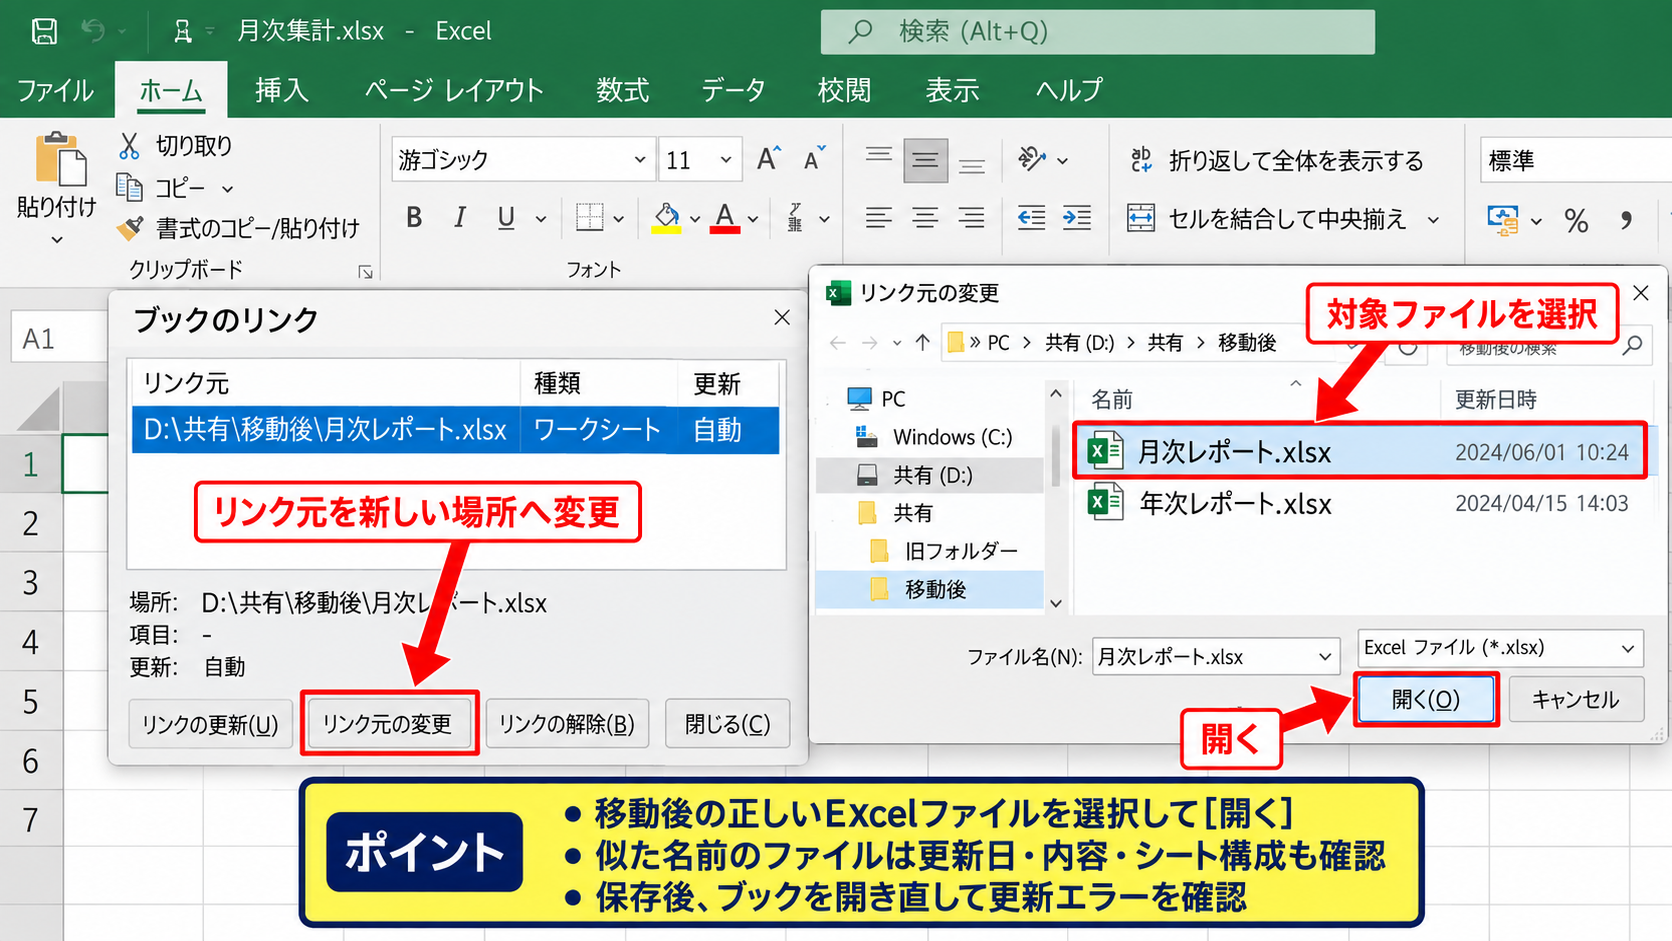
Task: Click リンクの更新(U) button
Action: (210, 724)
